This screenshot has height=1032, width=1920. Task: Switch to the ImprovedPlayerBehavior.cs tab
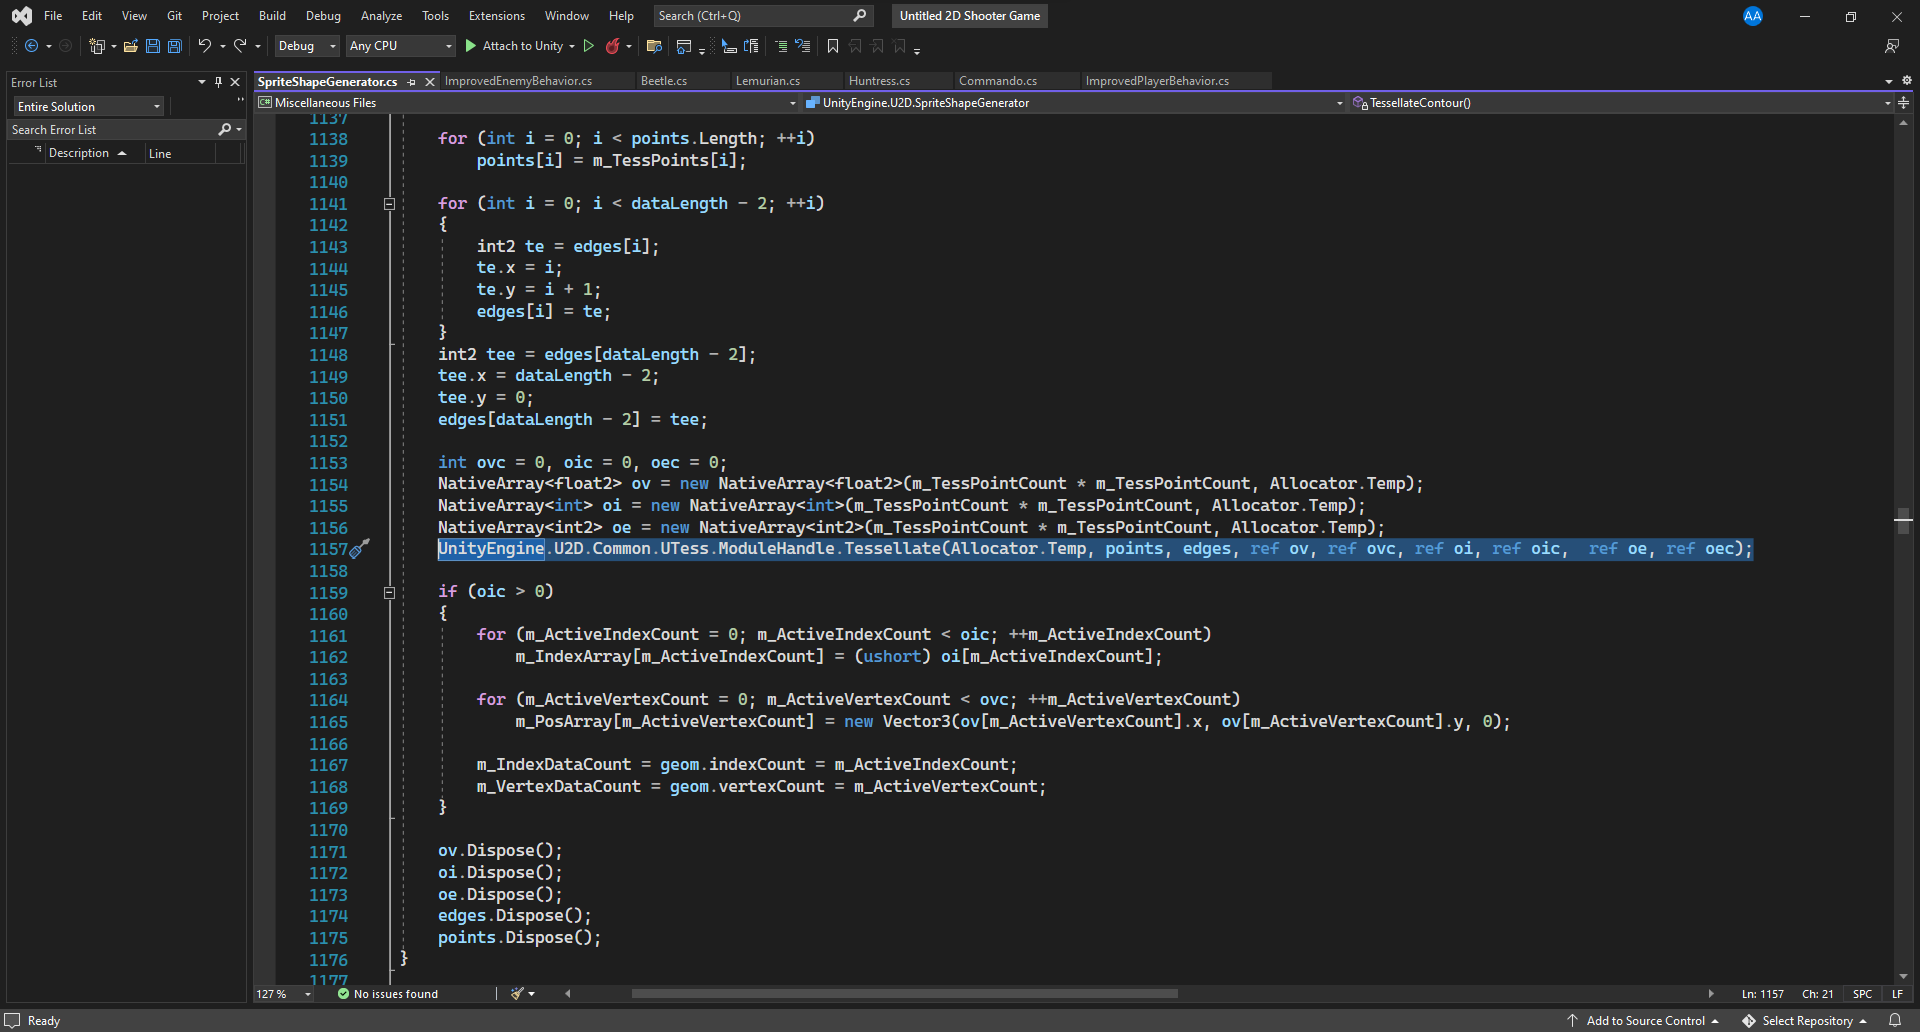click(1156, 81)
